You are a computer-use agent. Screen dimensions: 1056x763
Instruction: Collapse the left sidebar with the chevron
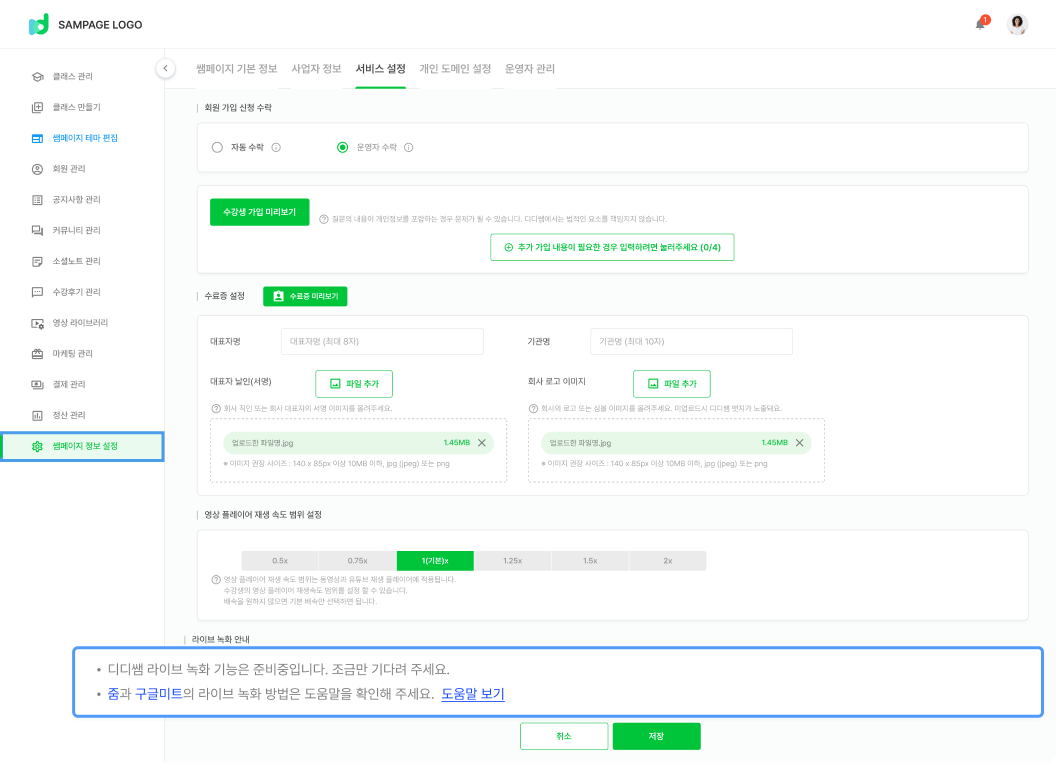coord(165,68)
